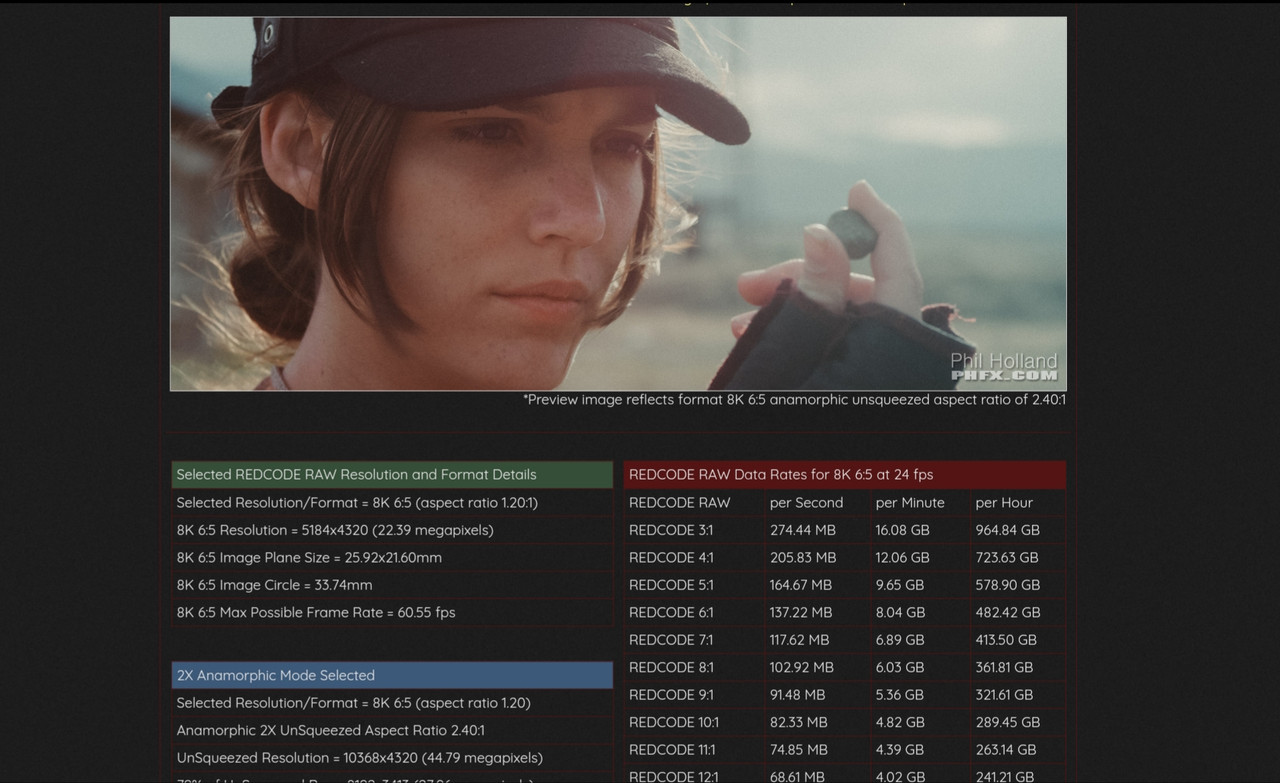Click the 137.22 MB per-second value

pyautogui.click(x=801, y=612)
